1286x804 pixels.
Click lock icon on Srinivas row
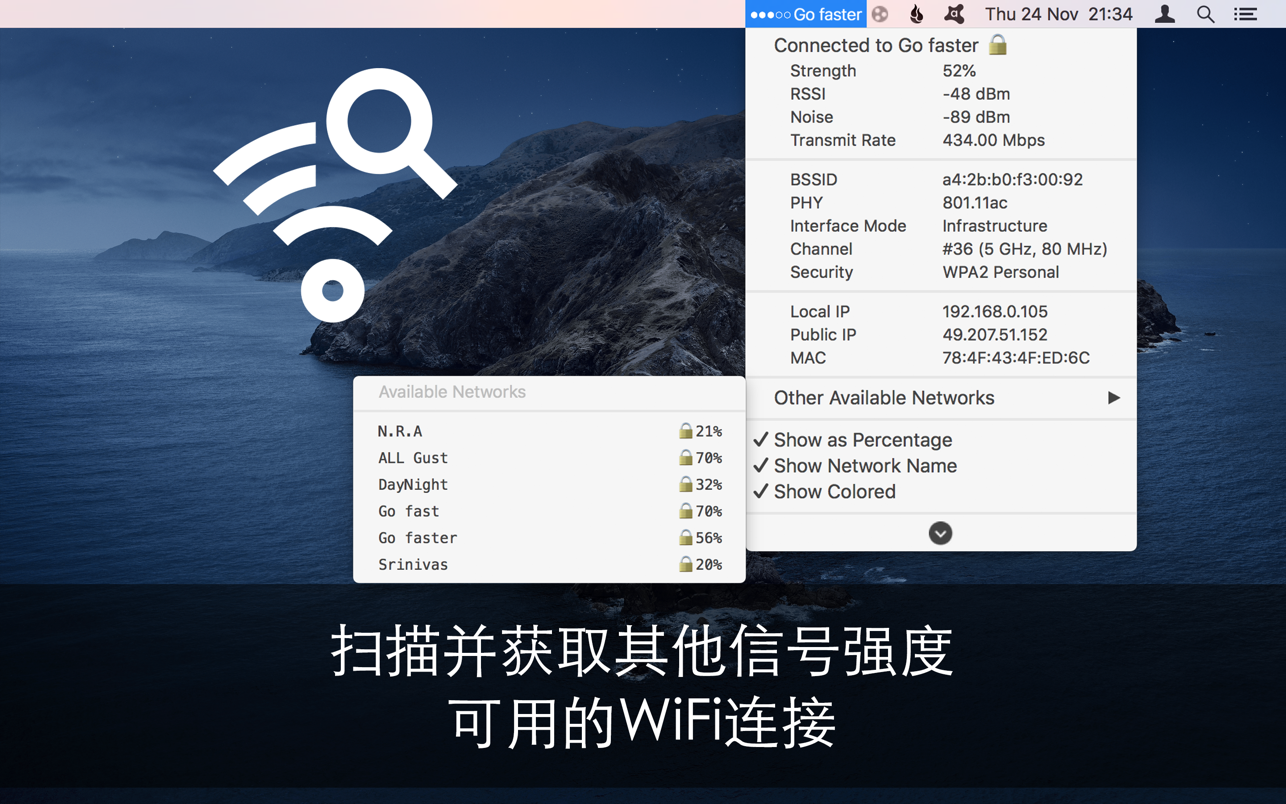click(x=685, y=564)
